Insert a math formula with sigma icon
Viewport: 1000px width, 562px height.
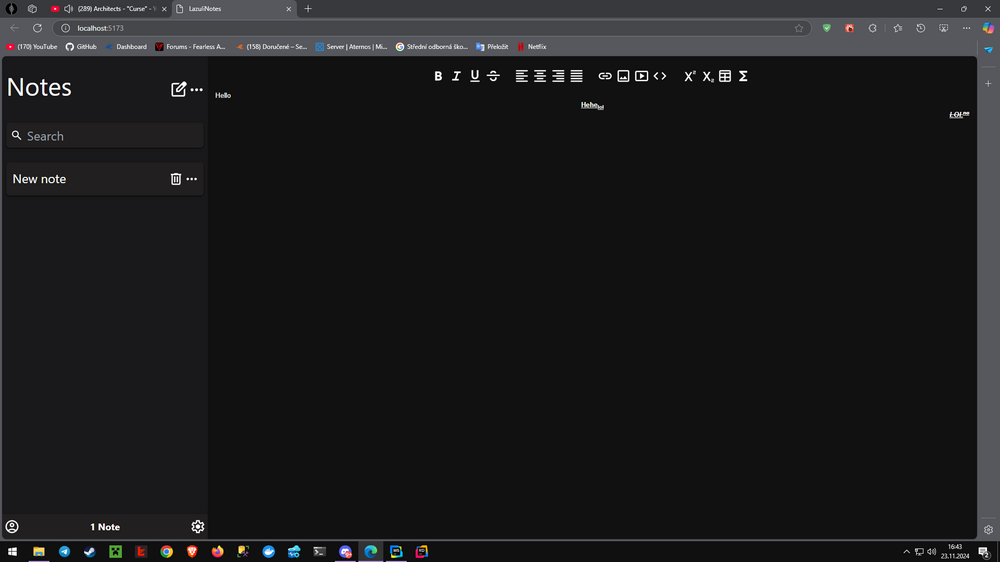click(743, 76)
